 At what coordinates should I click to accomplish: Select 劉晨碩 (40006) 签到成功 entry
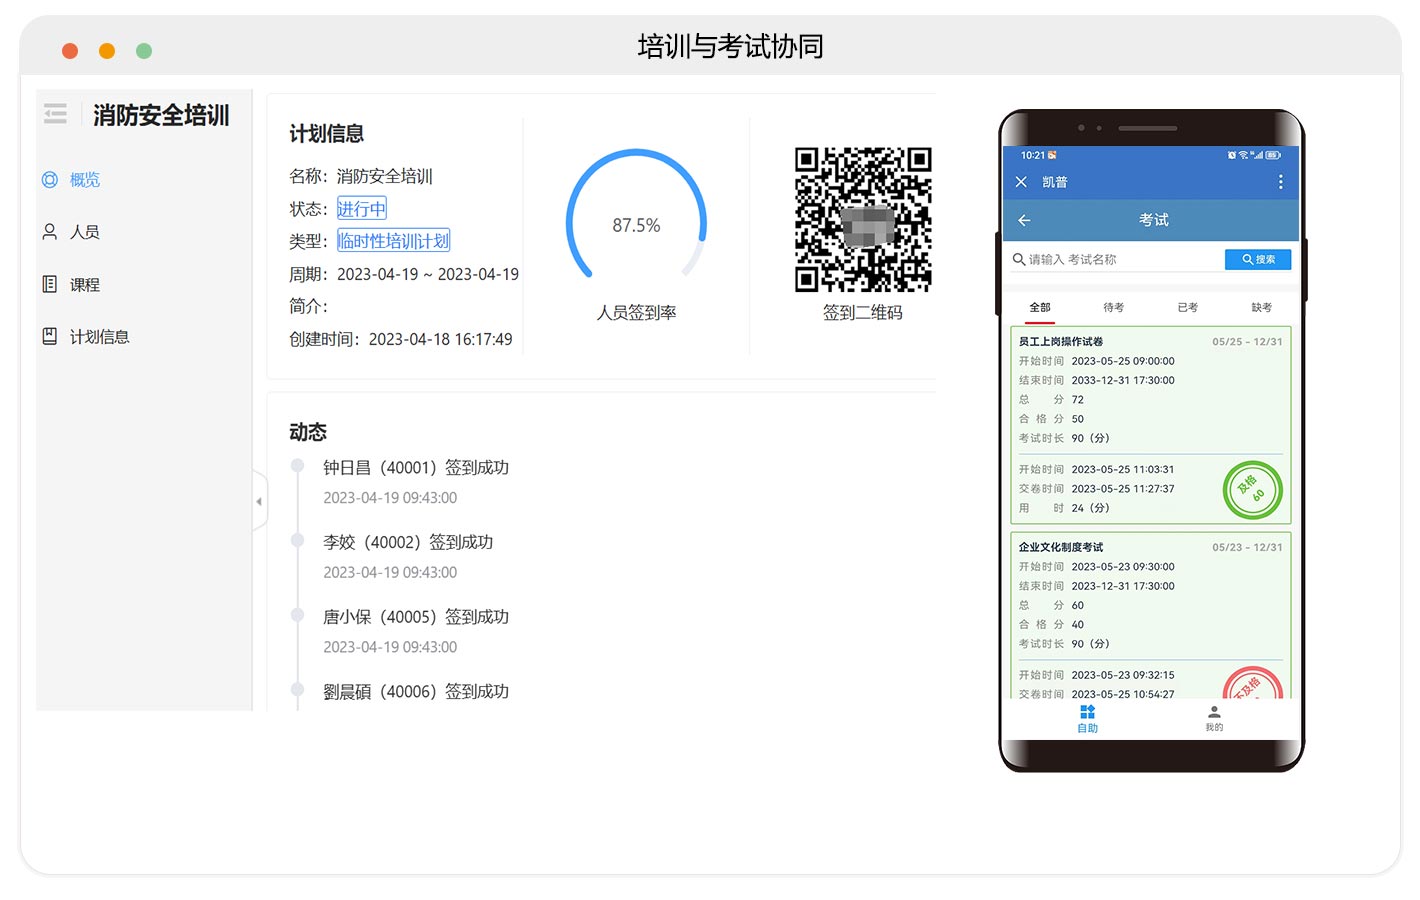point(416,692)
